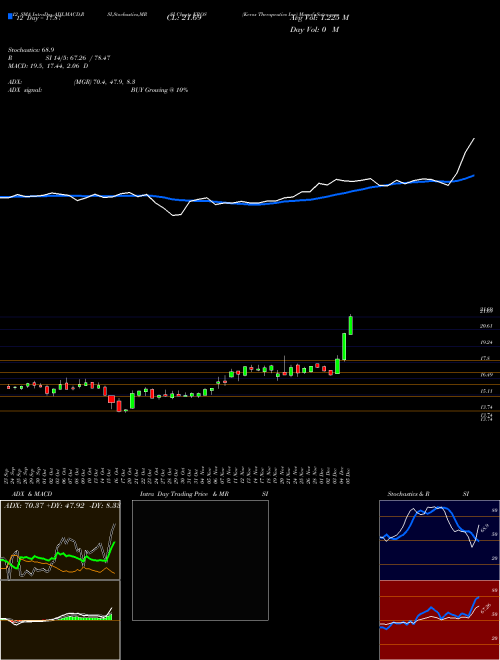Select the '(MGR) 70.4, 47.9, 8.3' ADX values
Screen dimensions: 500x660
[x=104, y=82]
